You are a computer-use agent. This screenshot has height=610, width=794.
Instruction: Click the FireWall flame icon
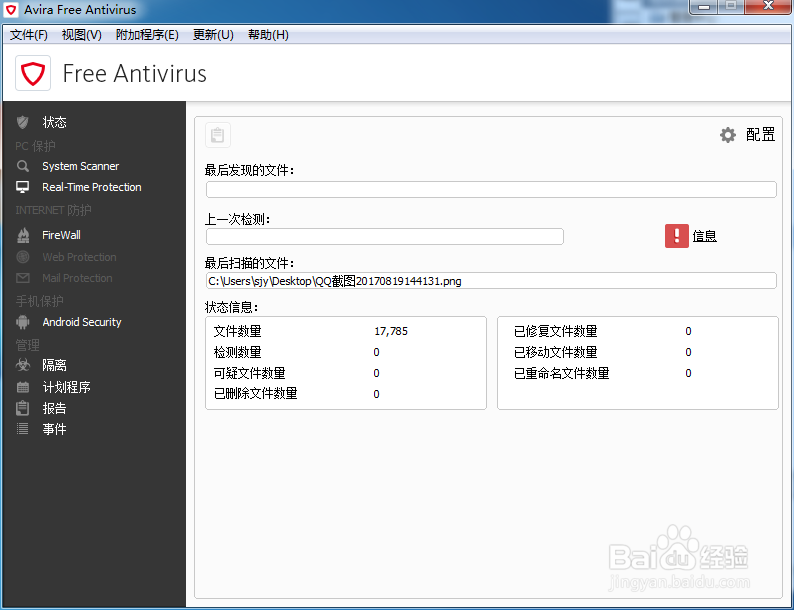[23, 235]
